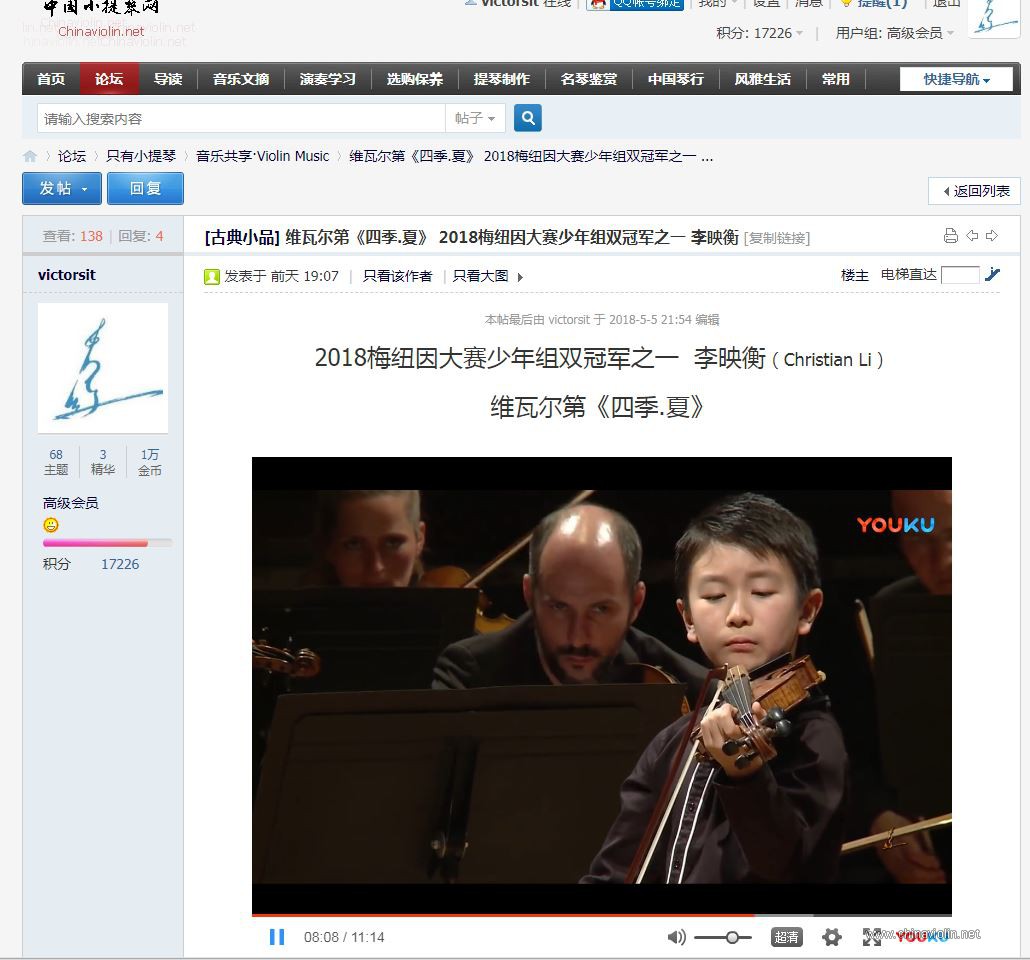Click the green post icon beside 发表于
The width and height of the screenshot is (1030, 960).
coord(212,277)
